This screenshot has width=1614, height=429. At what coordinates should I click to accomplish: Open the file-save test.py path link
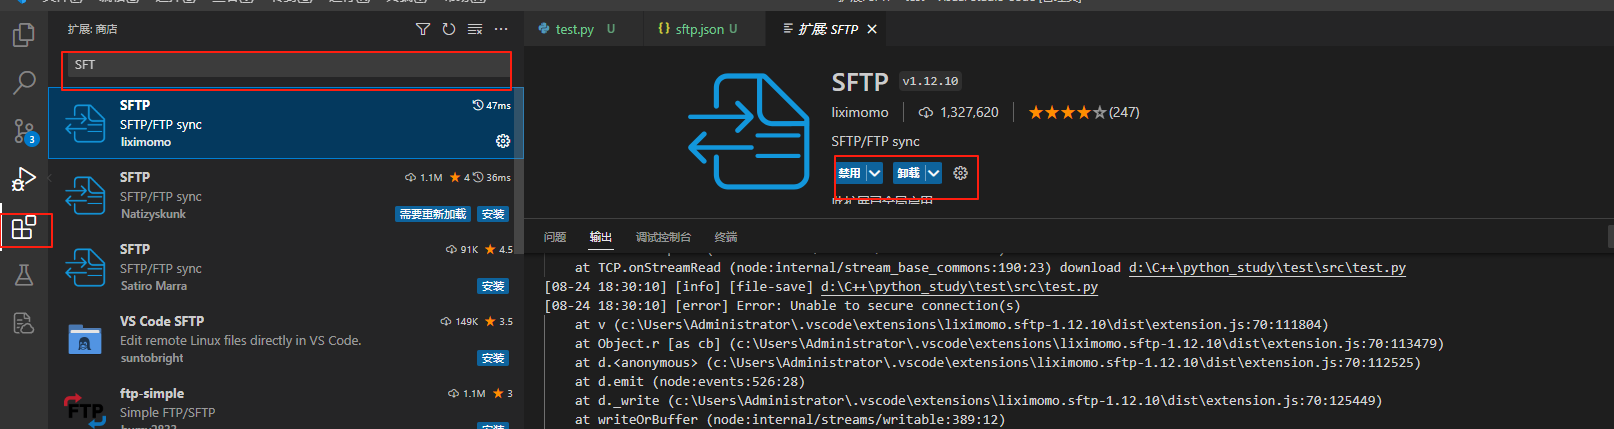tap(959, 287)
